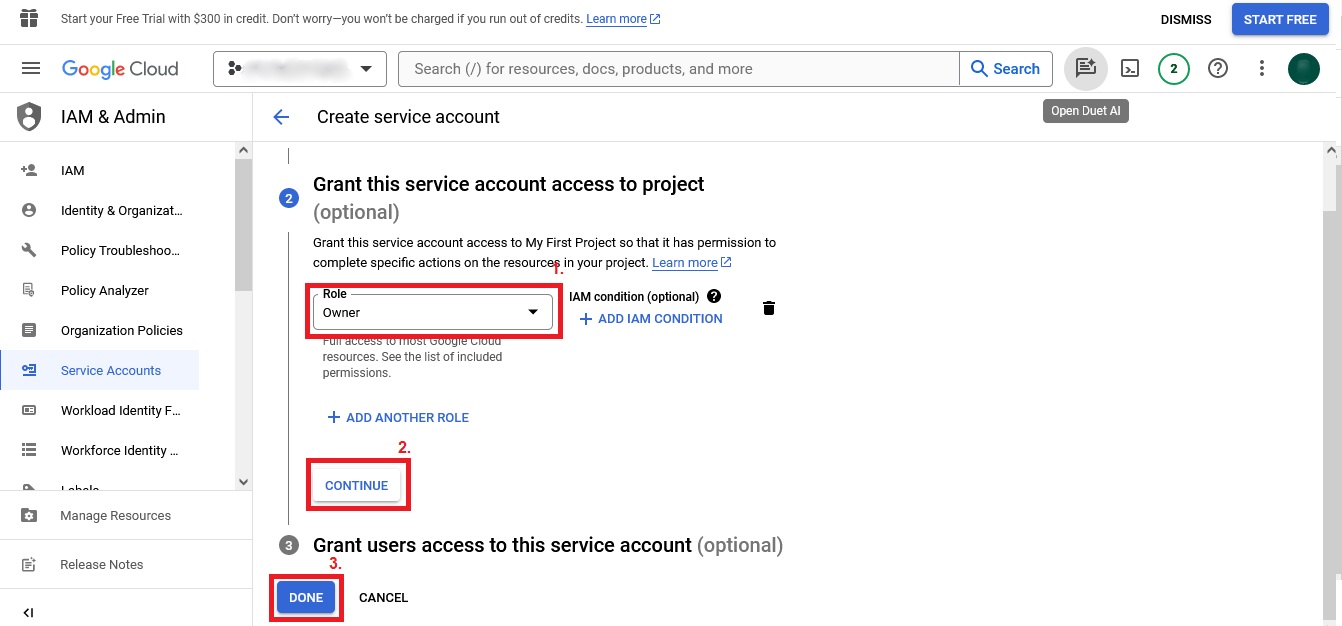Open the help question mark icon
1342x626 pixels.
click(x=1217, y=68)
